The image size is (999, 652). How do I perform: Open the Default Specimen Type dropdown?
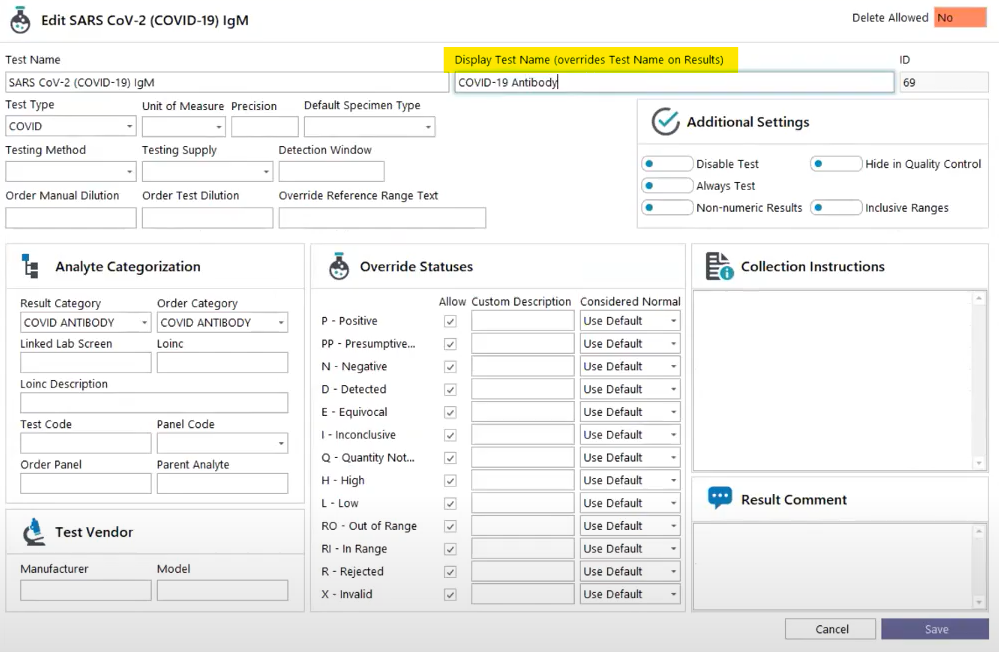tap(428, 127)
